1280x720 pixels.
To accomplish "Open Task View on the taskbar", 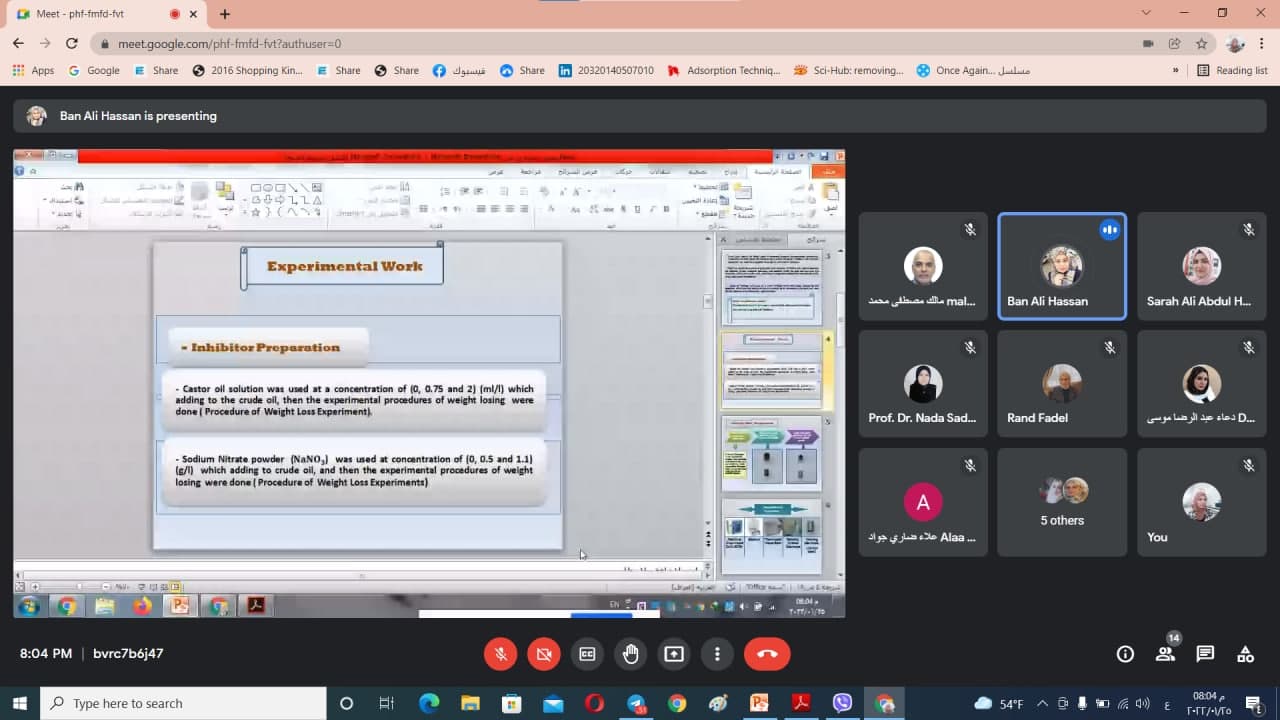I will click(x=387, y=703).
